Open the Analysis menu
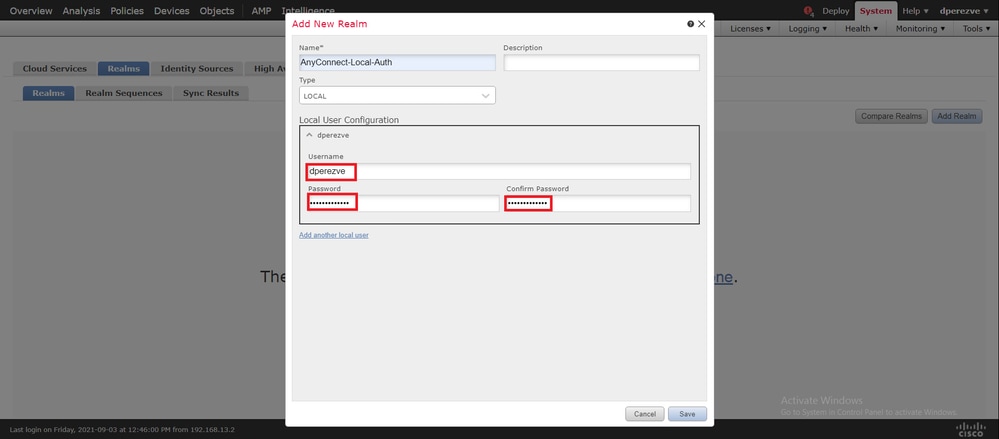The height and width of the screenshot is (439, 999). point(82,11)
